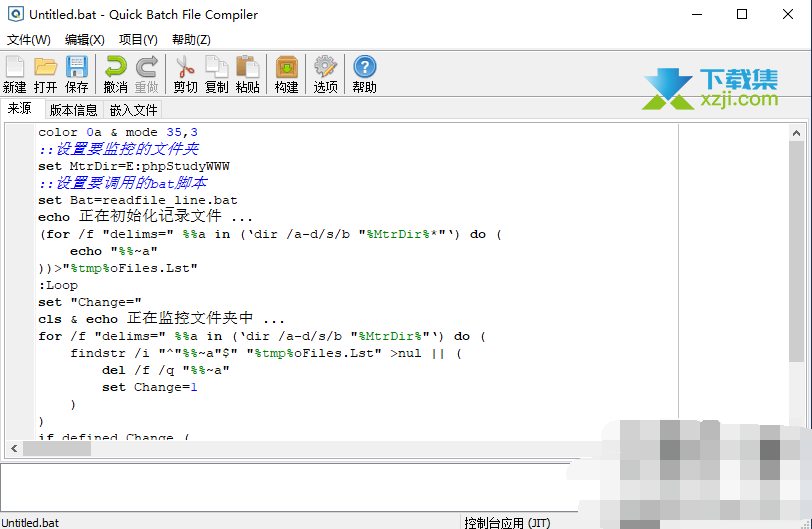Open 选项 settings gear icon

325,74
